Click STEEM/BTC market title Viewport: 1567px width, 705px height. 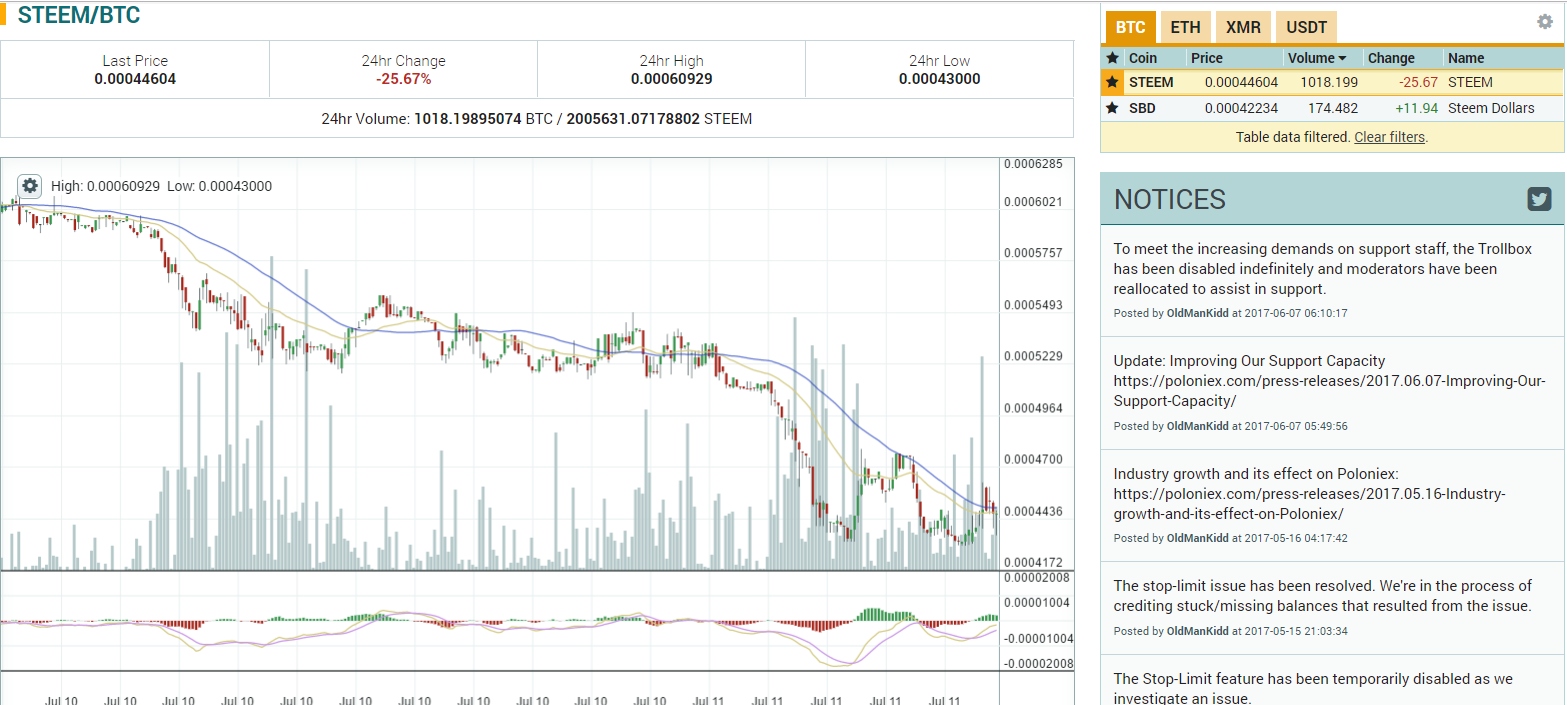(79, 15)
